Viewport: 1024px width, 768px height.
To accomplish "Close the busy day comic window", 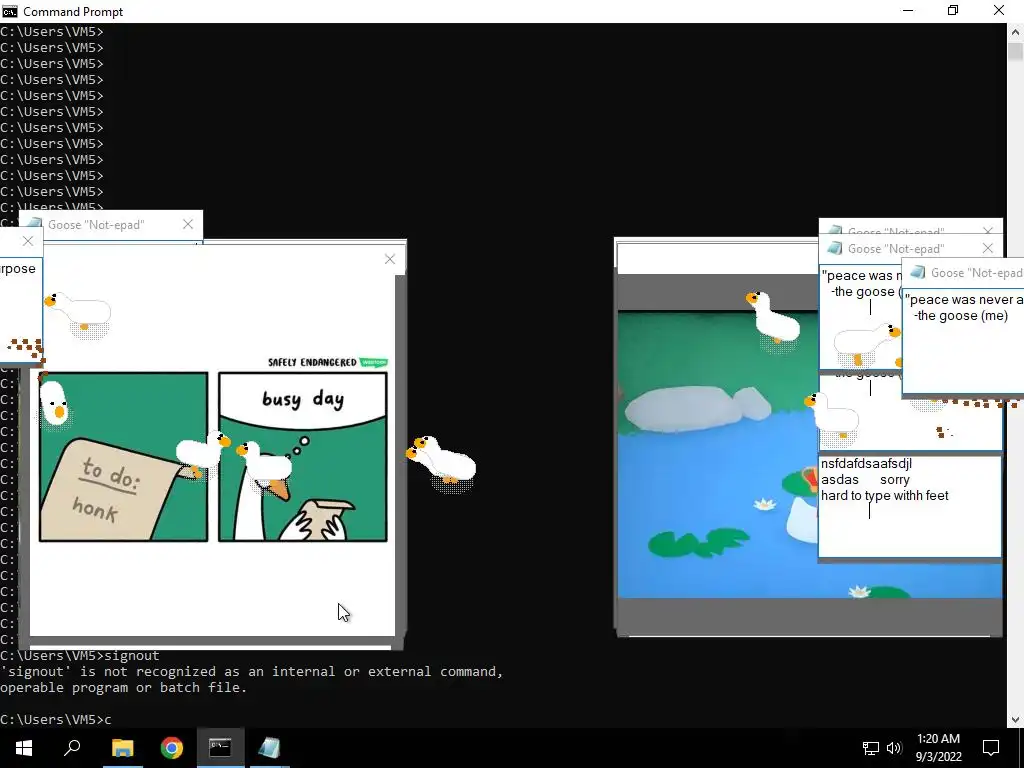I will coord(390,259).
